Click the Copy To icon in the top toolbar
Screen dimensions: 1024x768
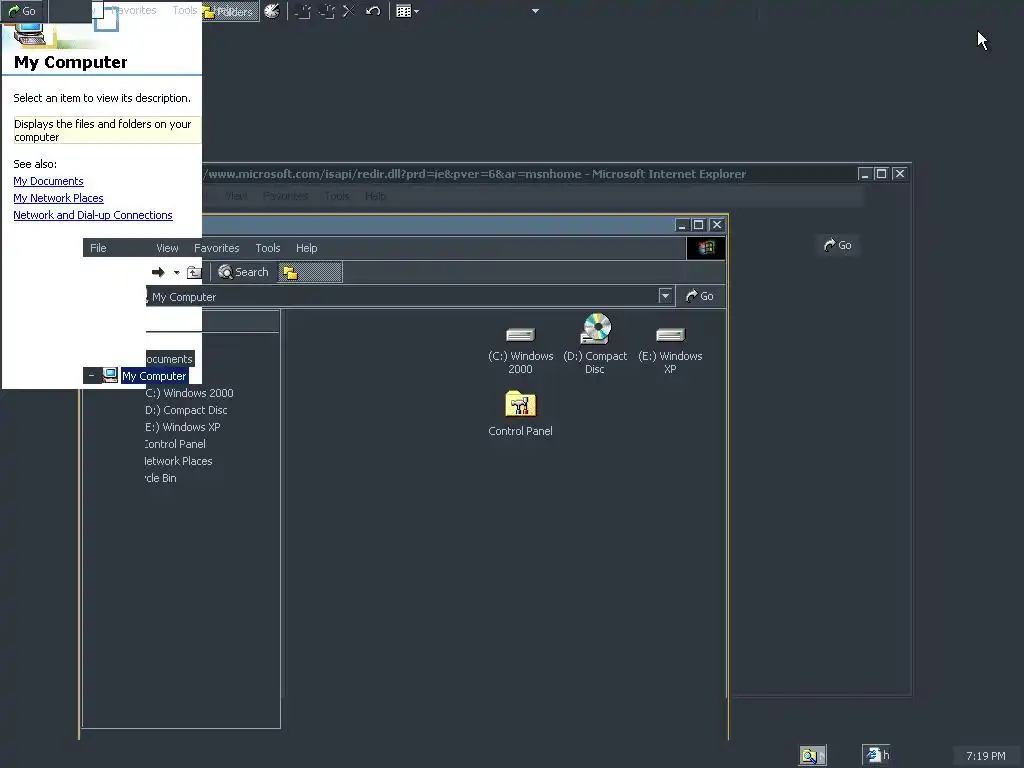pos(326,11)
